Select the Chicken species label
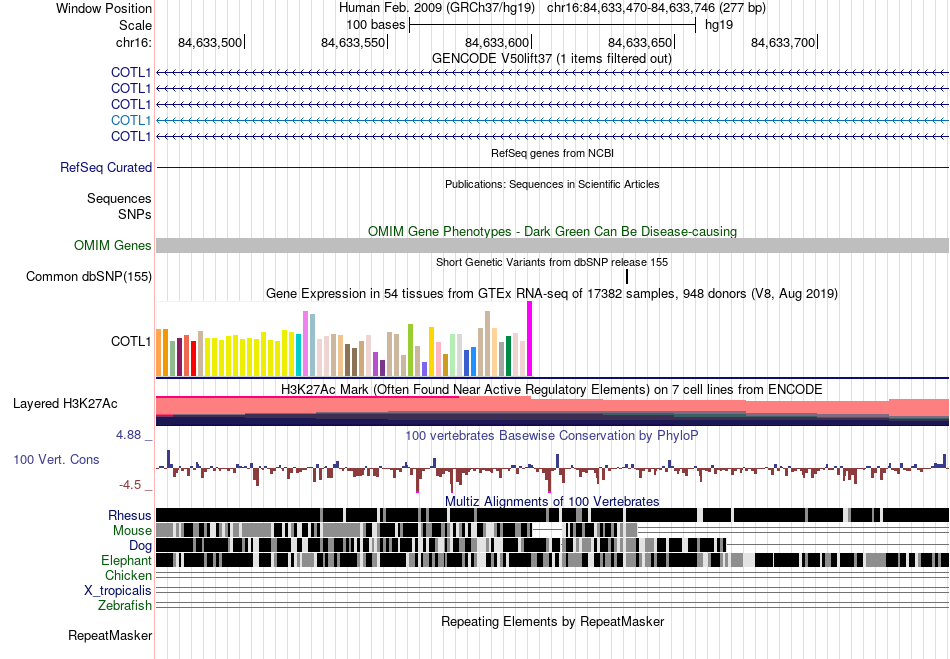The height and width of the screenshot is (659, 950). click(x=128, y=575)
